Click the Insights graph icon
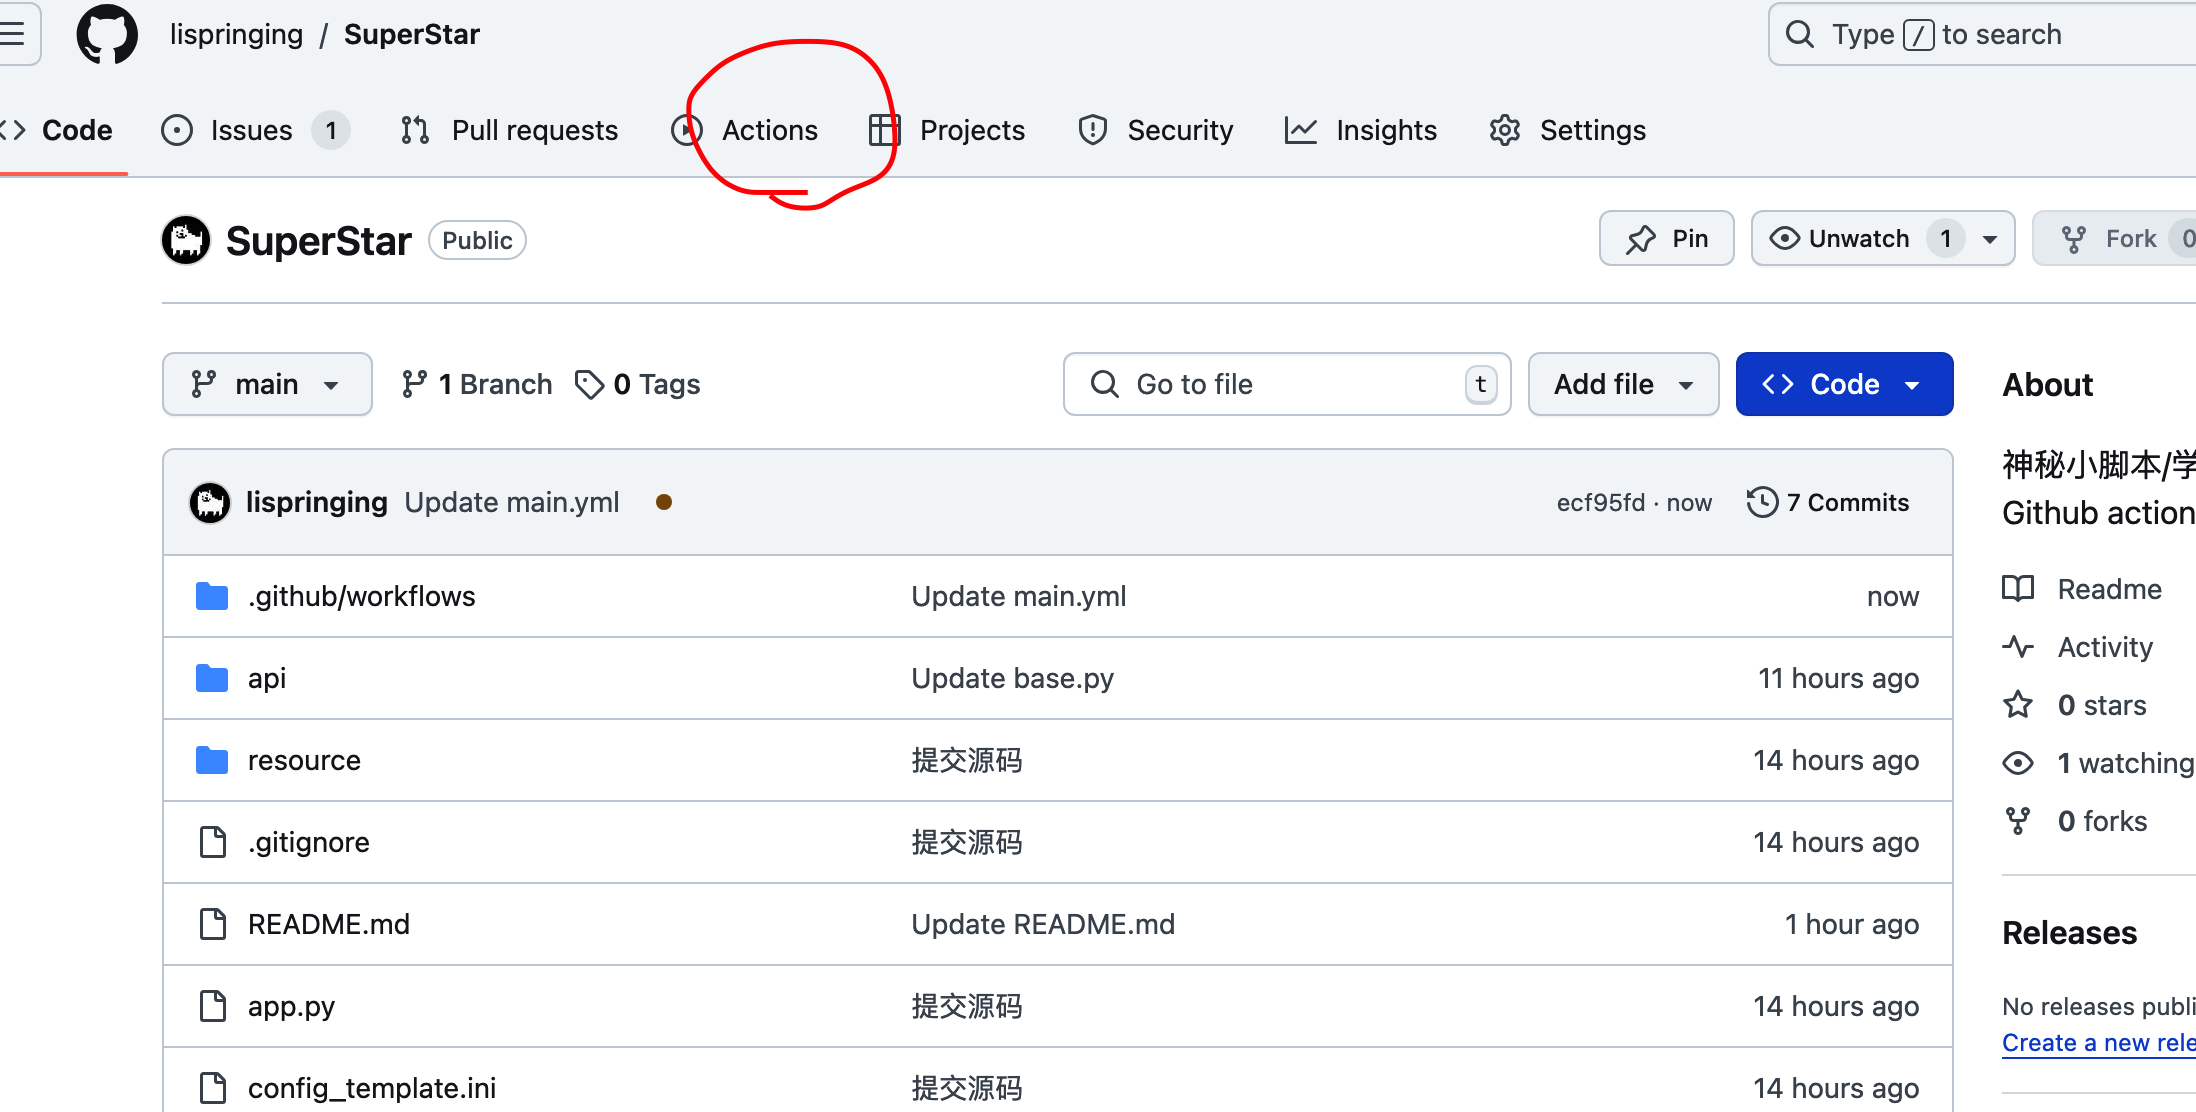Viewport: 2196px width, 1112px height. pyautogui.click(x=1301, y=130)
